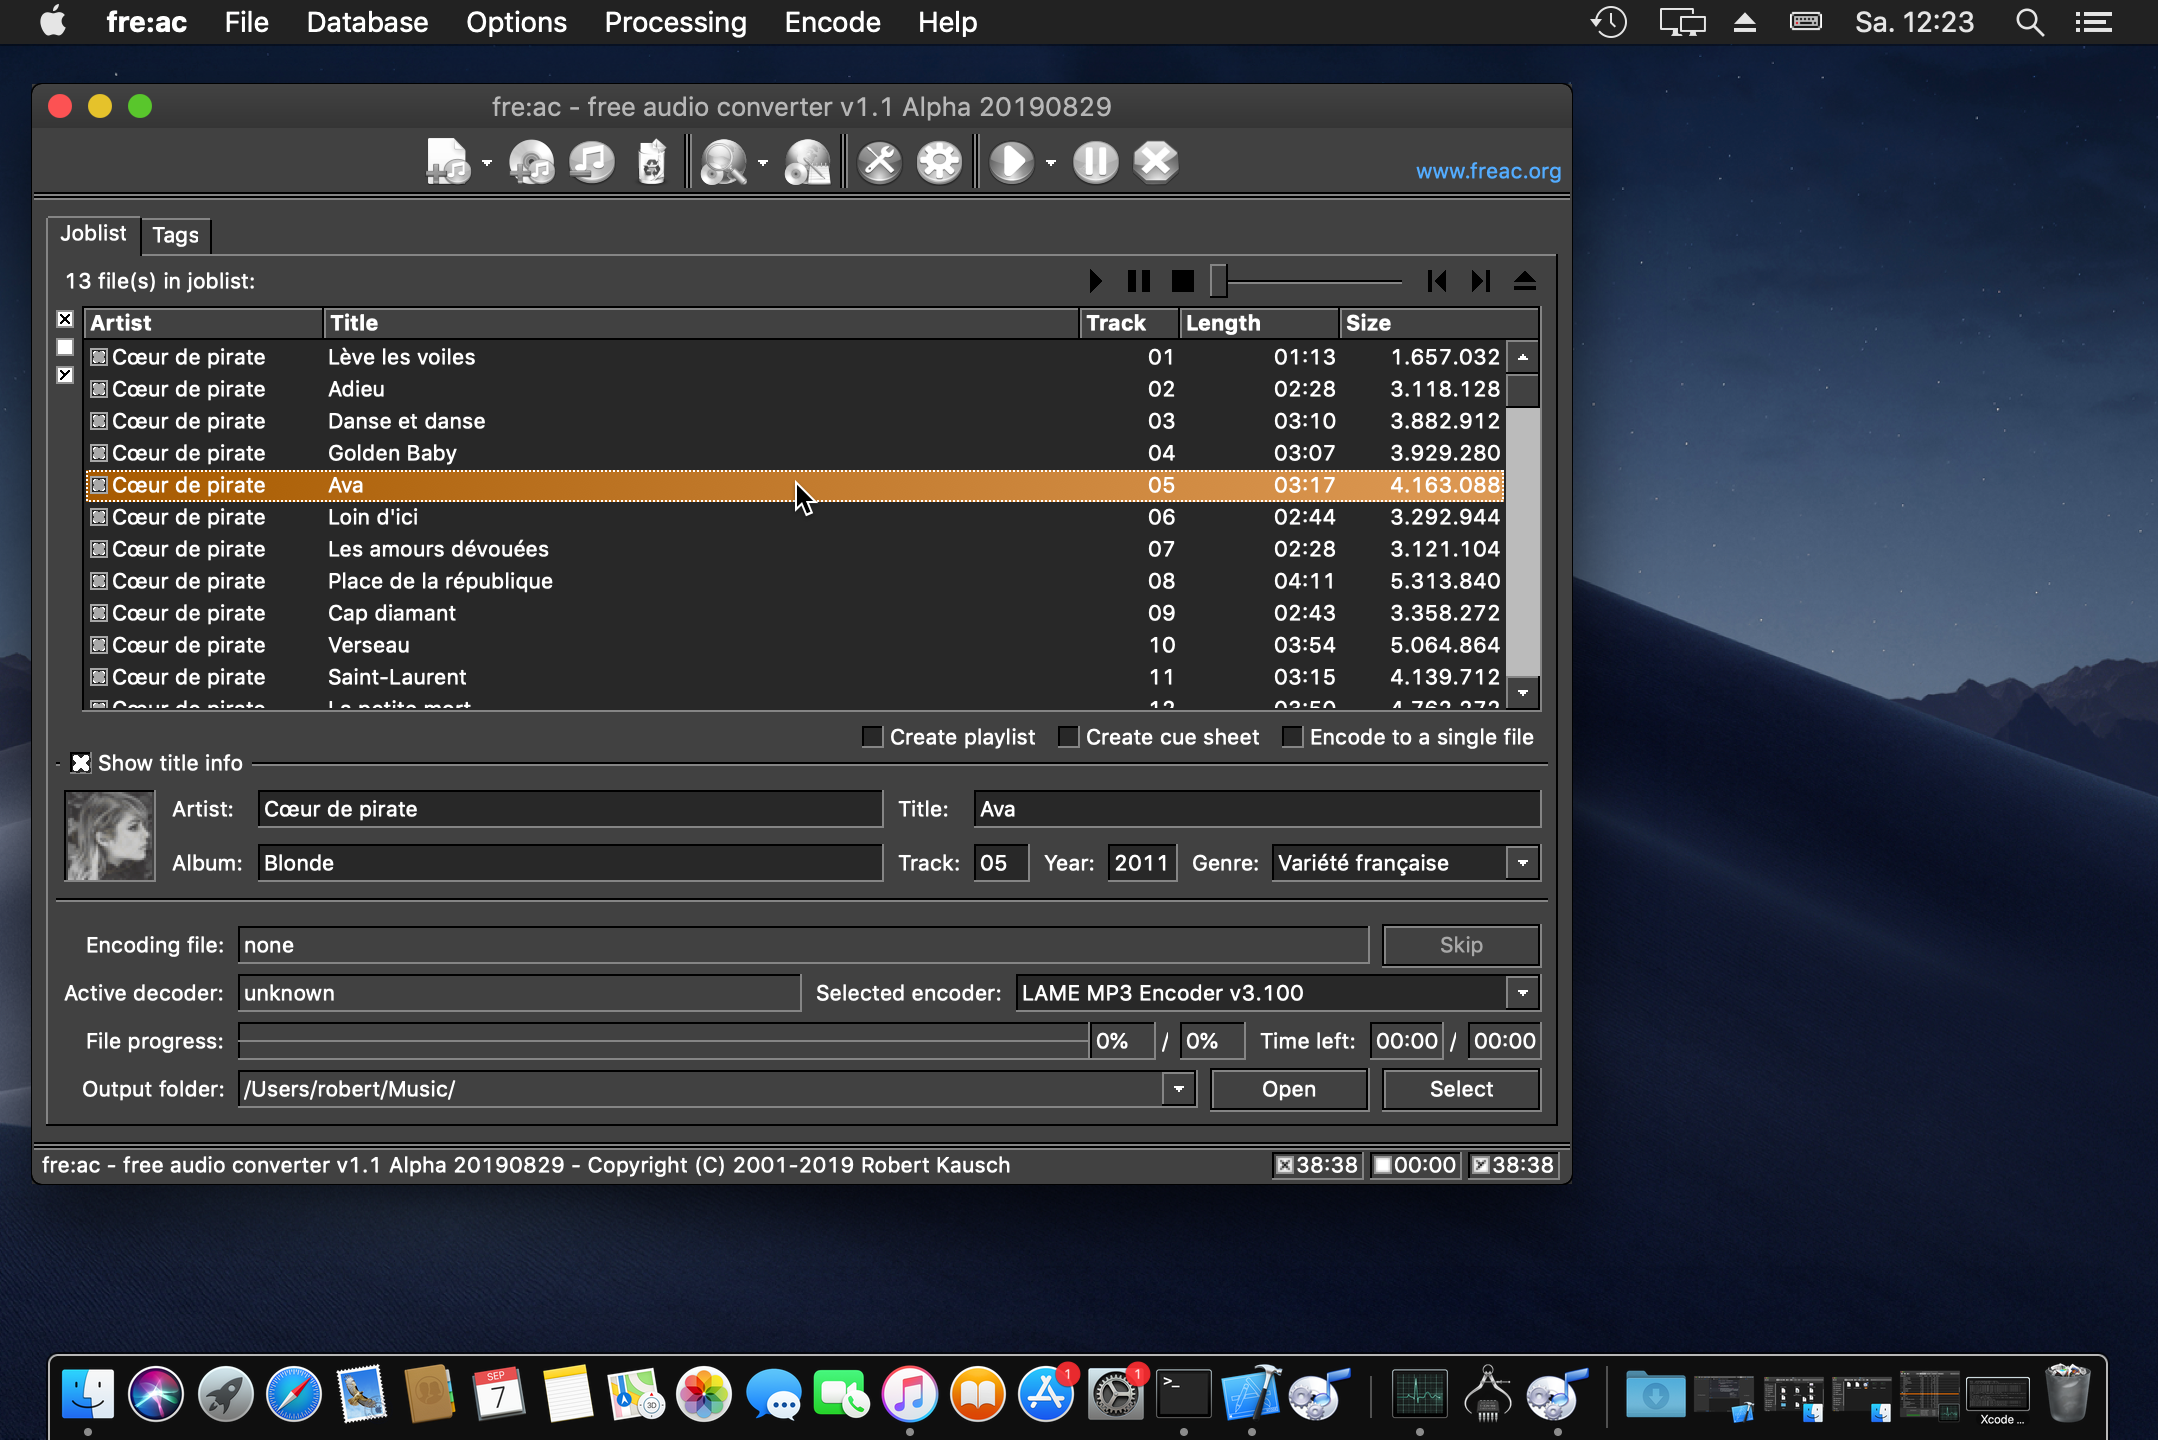Click the Title field containing Ava
2158x1440 pixels.
pos(1257,809)
